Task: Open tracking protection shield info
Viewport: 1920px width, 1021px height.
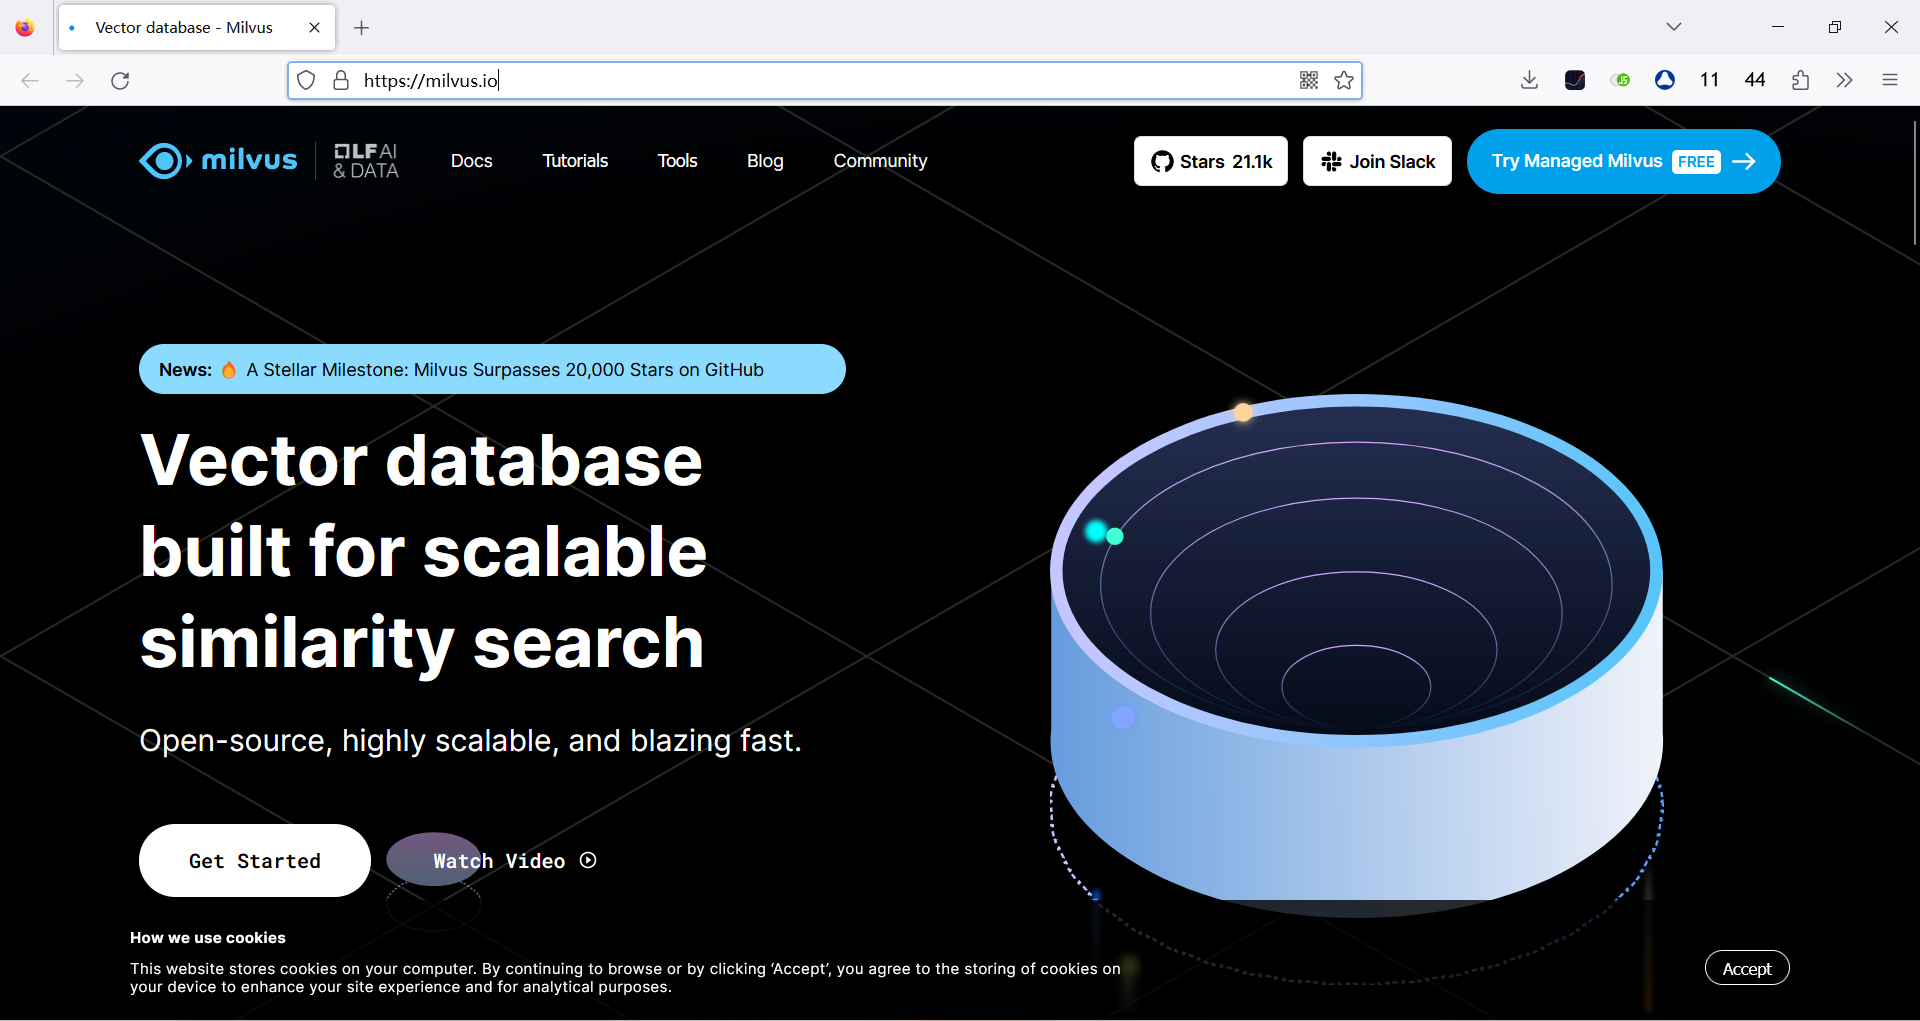Action: [307, 80]
